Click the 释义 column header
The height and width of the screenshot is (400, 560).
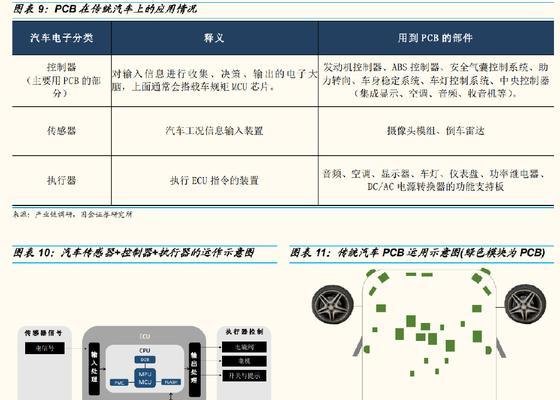click(x=215, y=38)
